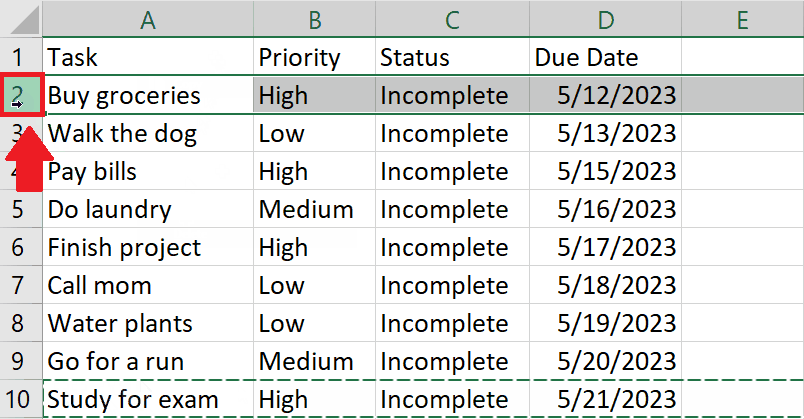Select row 2 header
This screenshot has width=804, height=419.
pos(21,95)
